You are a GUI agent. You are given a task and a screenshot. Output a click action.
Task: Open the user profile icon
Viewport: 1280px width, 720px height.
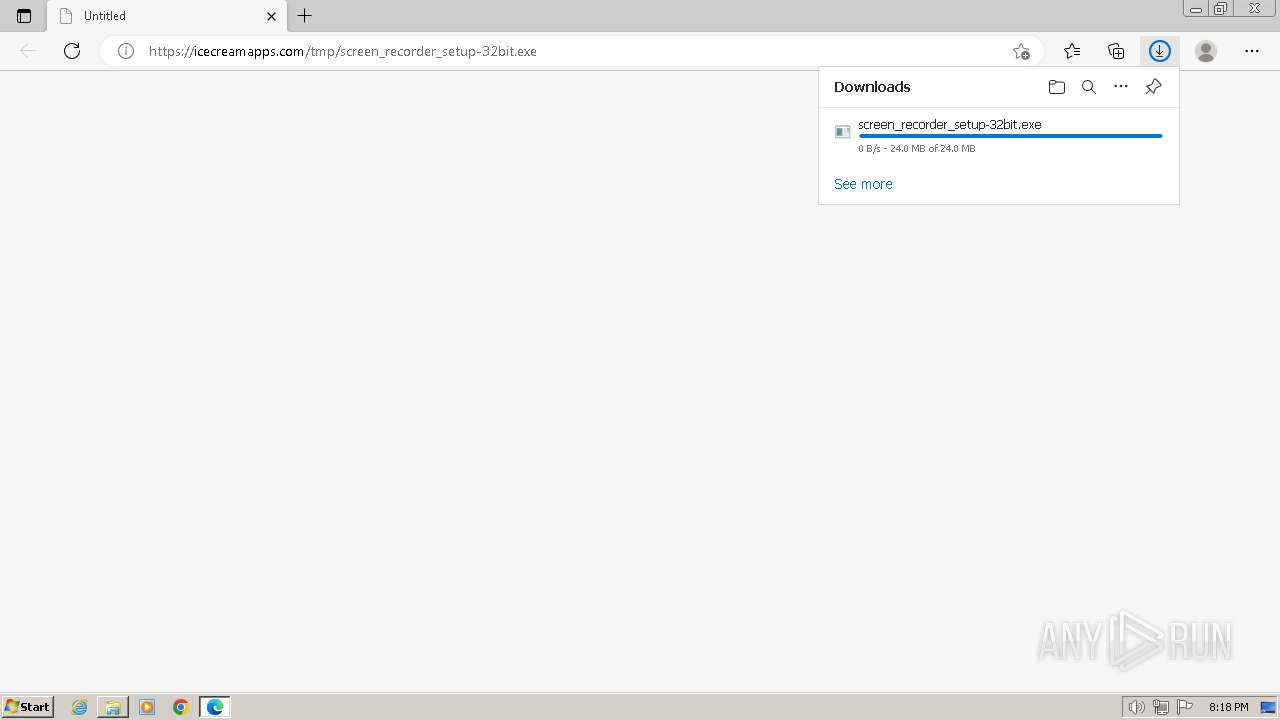[x=1206, y=51]
